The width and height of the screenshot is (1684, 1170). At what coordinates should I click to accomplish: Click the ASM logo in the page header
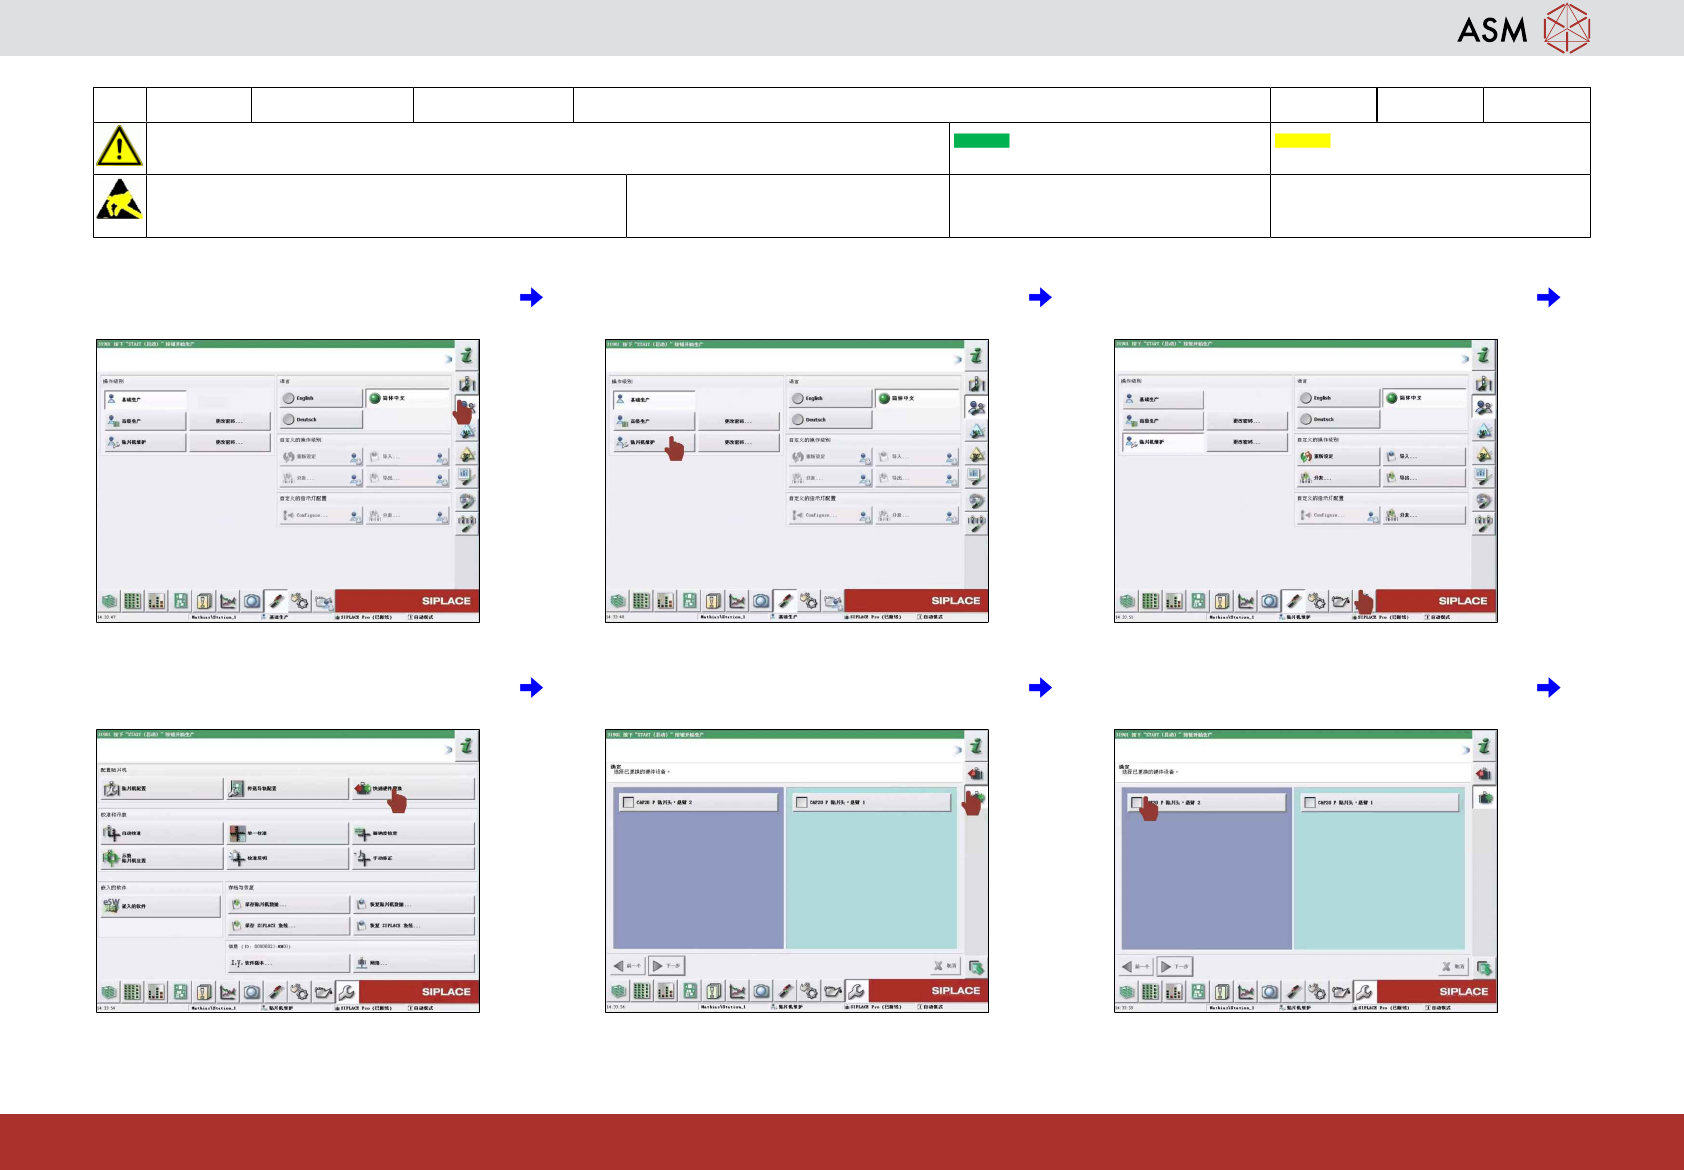pos(1523,28)
